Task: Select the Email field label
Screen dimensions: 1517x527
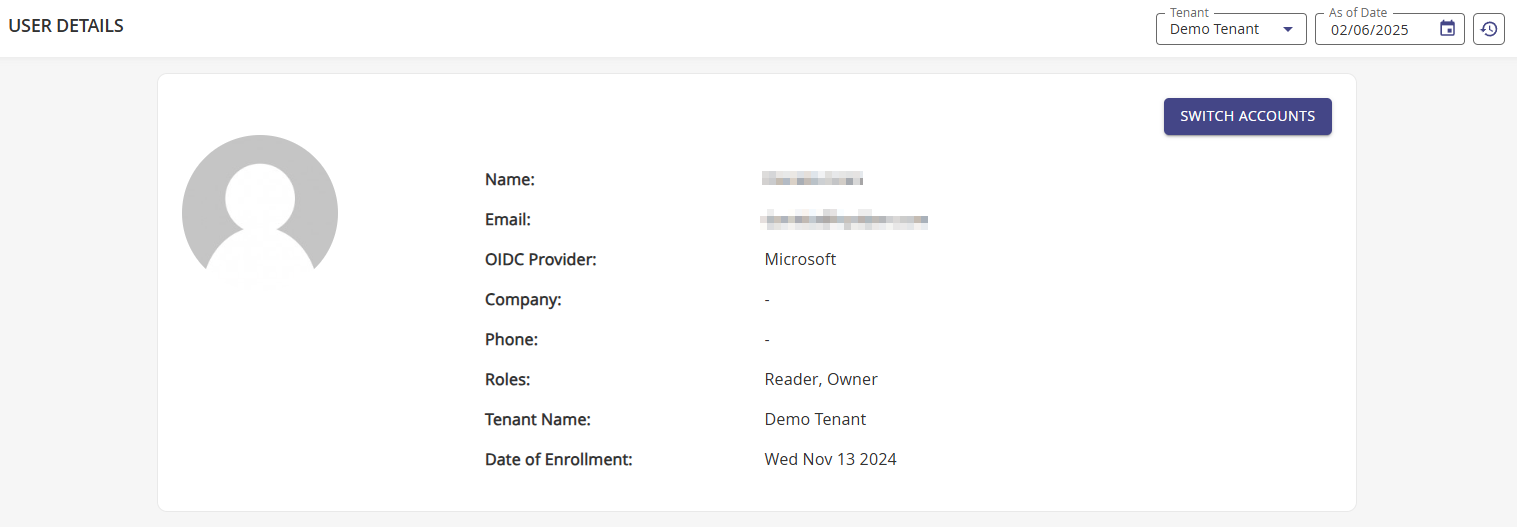Action: [508, 220]
